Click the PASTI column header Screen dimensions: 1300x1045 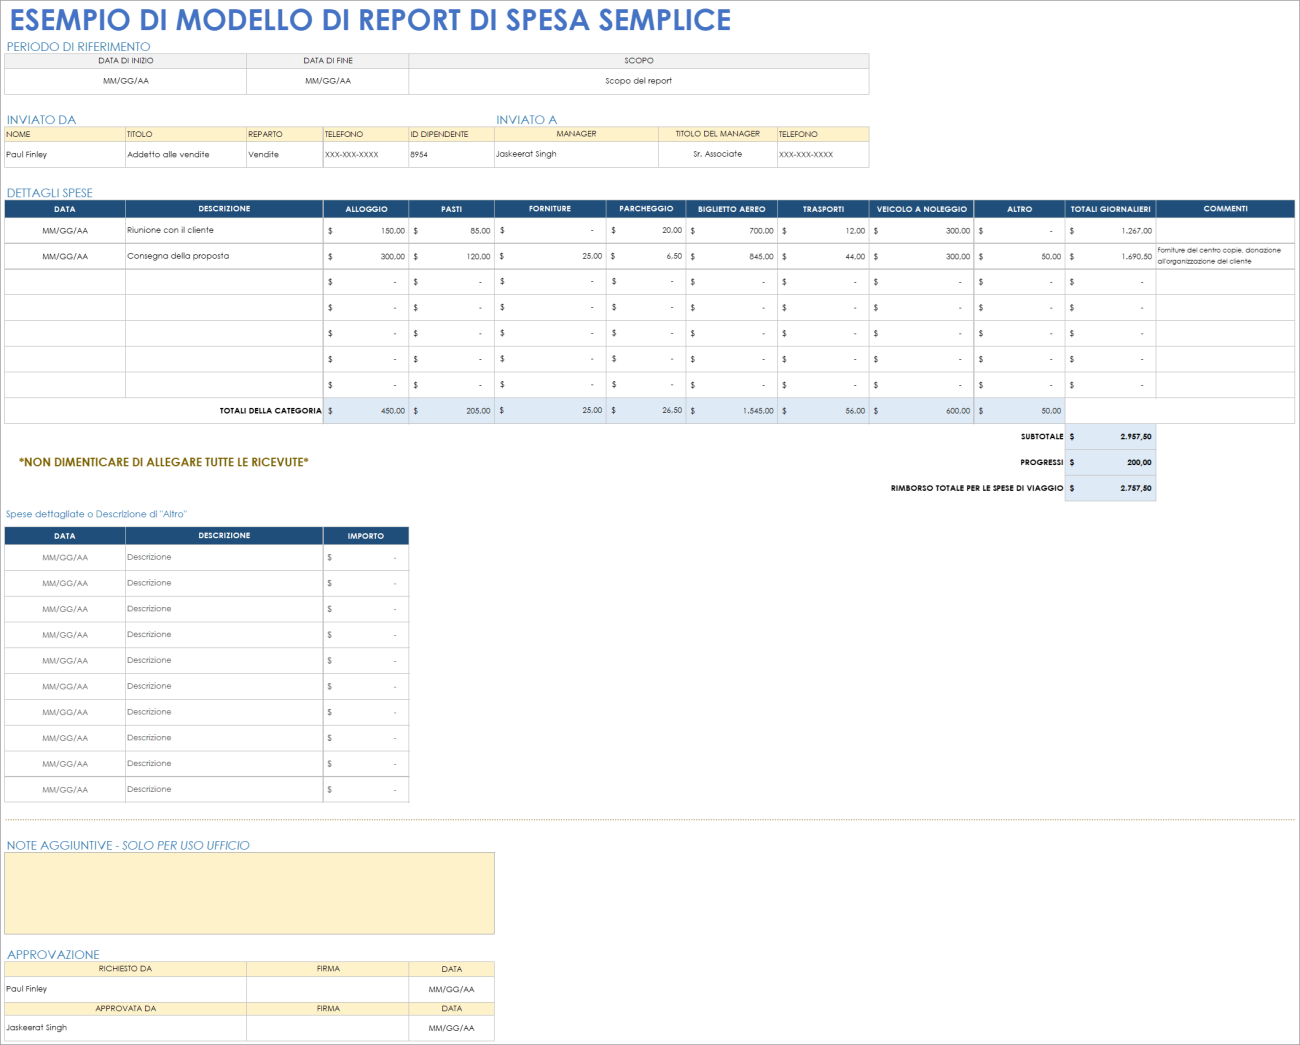pos(451,209)
